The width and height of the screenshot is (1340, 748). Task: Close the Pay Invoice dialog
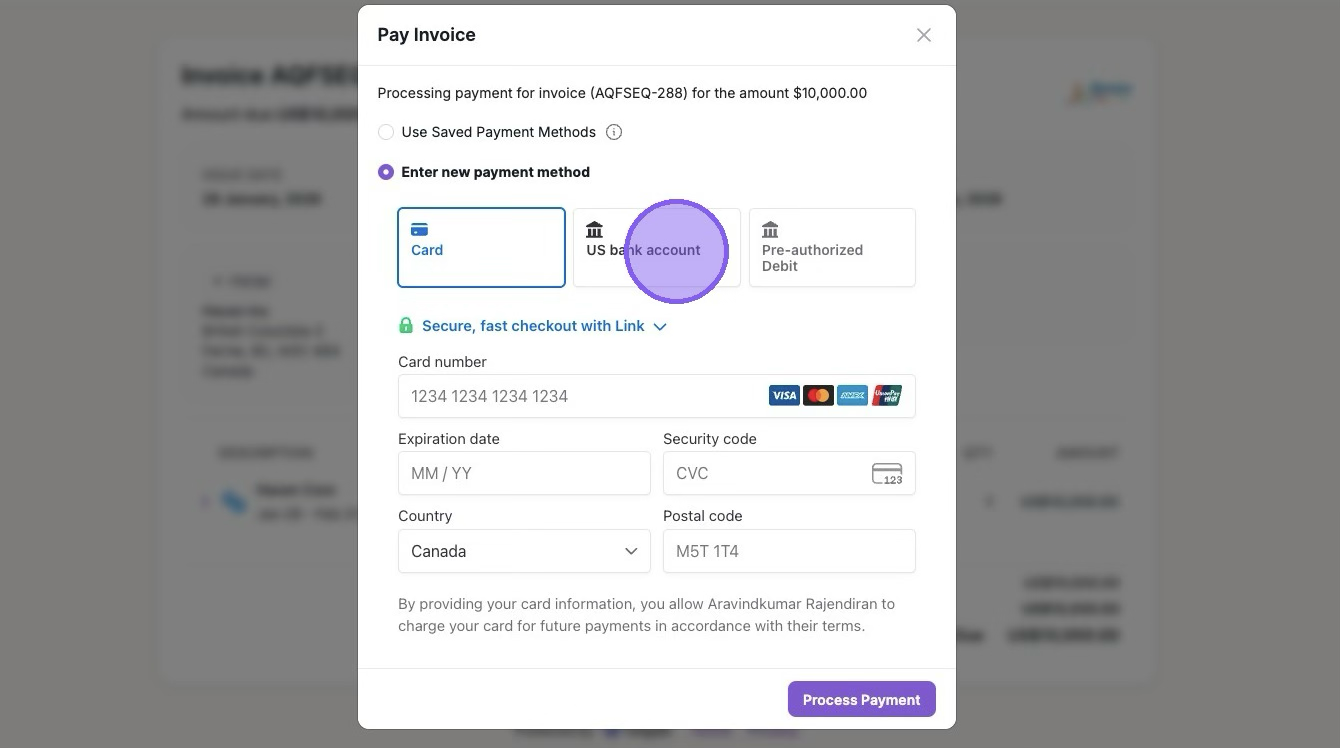tap(924, 35)
